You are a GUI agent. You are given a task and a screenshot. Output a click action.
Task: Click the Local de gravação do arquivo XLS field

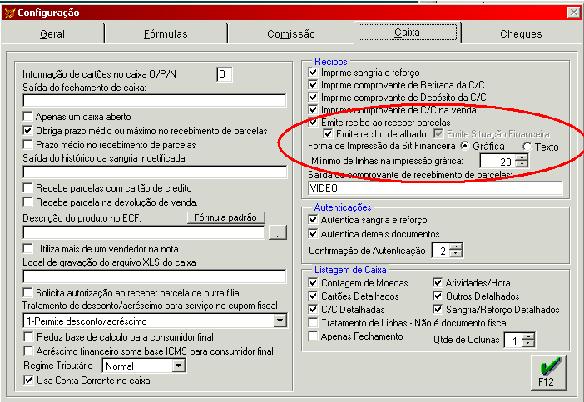[x=154, y=276]
